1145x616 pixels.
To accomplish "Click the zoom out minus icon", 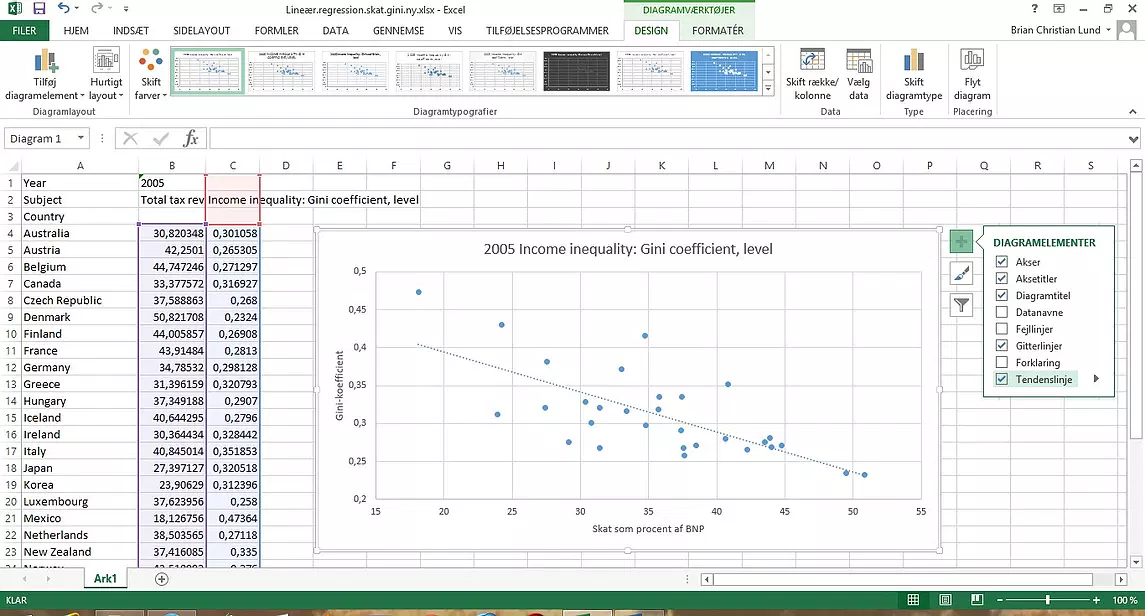I will pyautogui.click(x=1000, y=600).
